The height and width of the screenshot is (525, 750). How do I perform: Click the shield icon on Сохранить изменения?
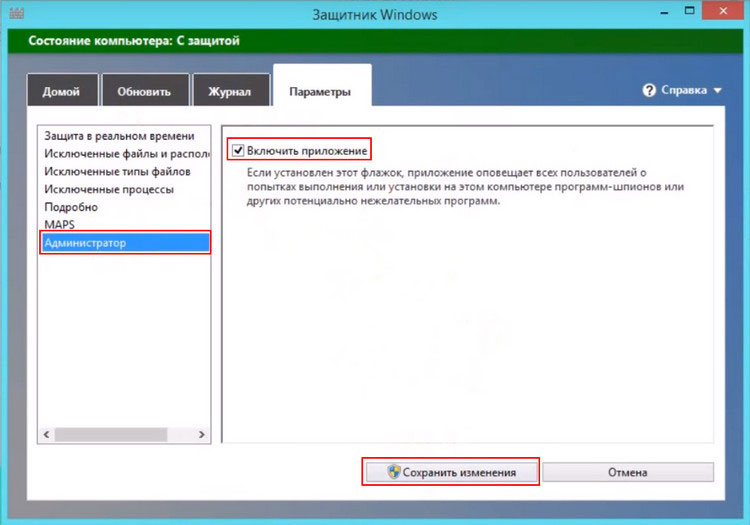pos(395,472)
